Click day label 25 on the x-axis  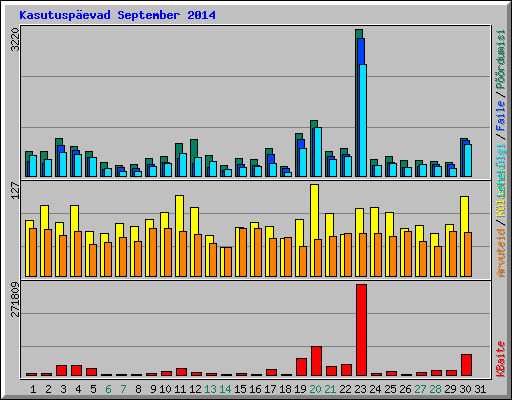coord(390,389)
